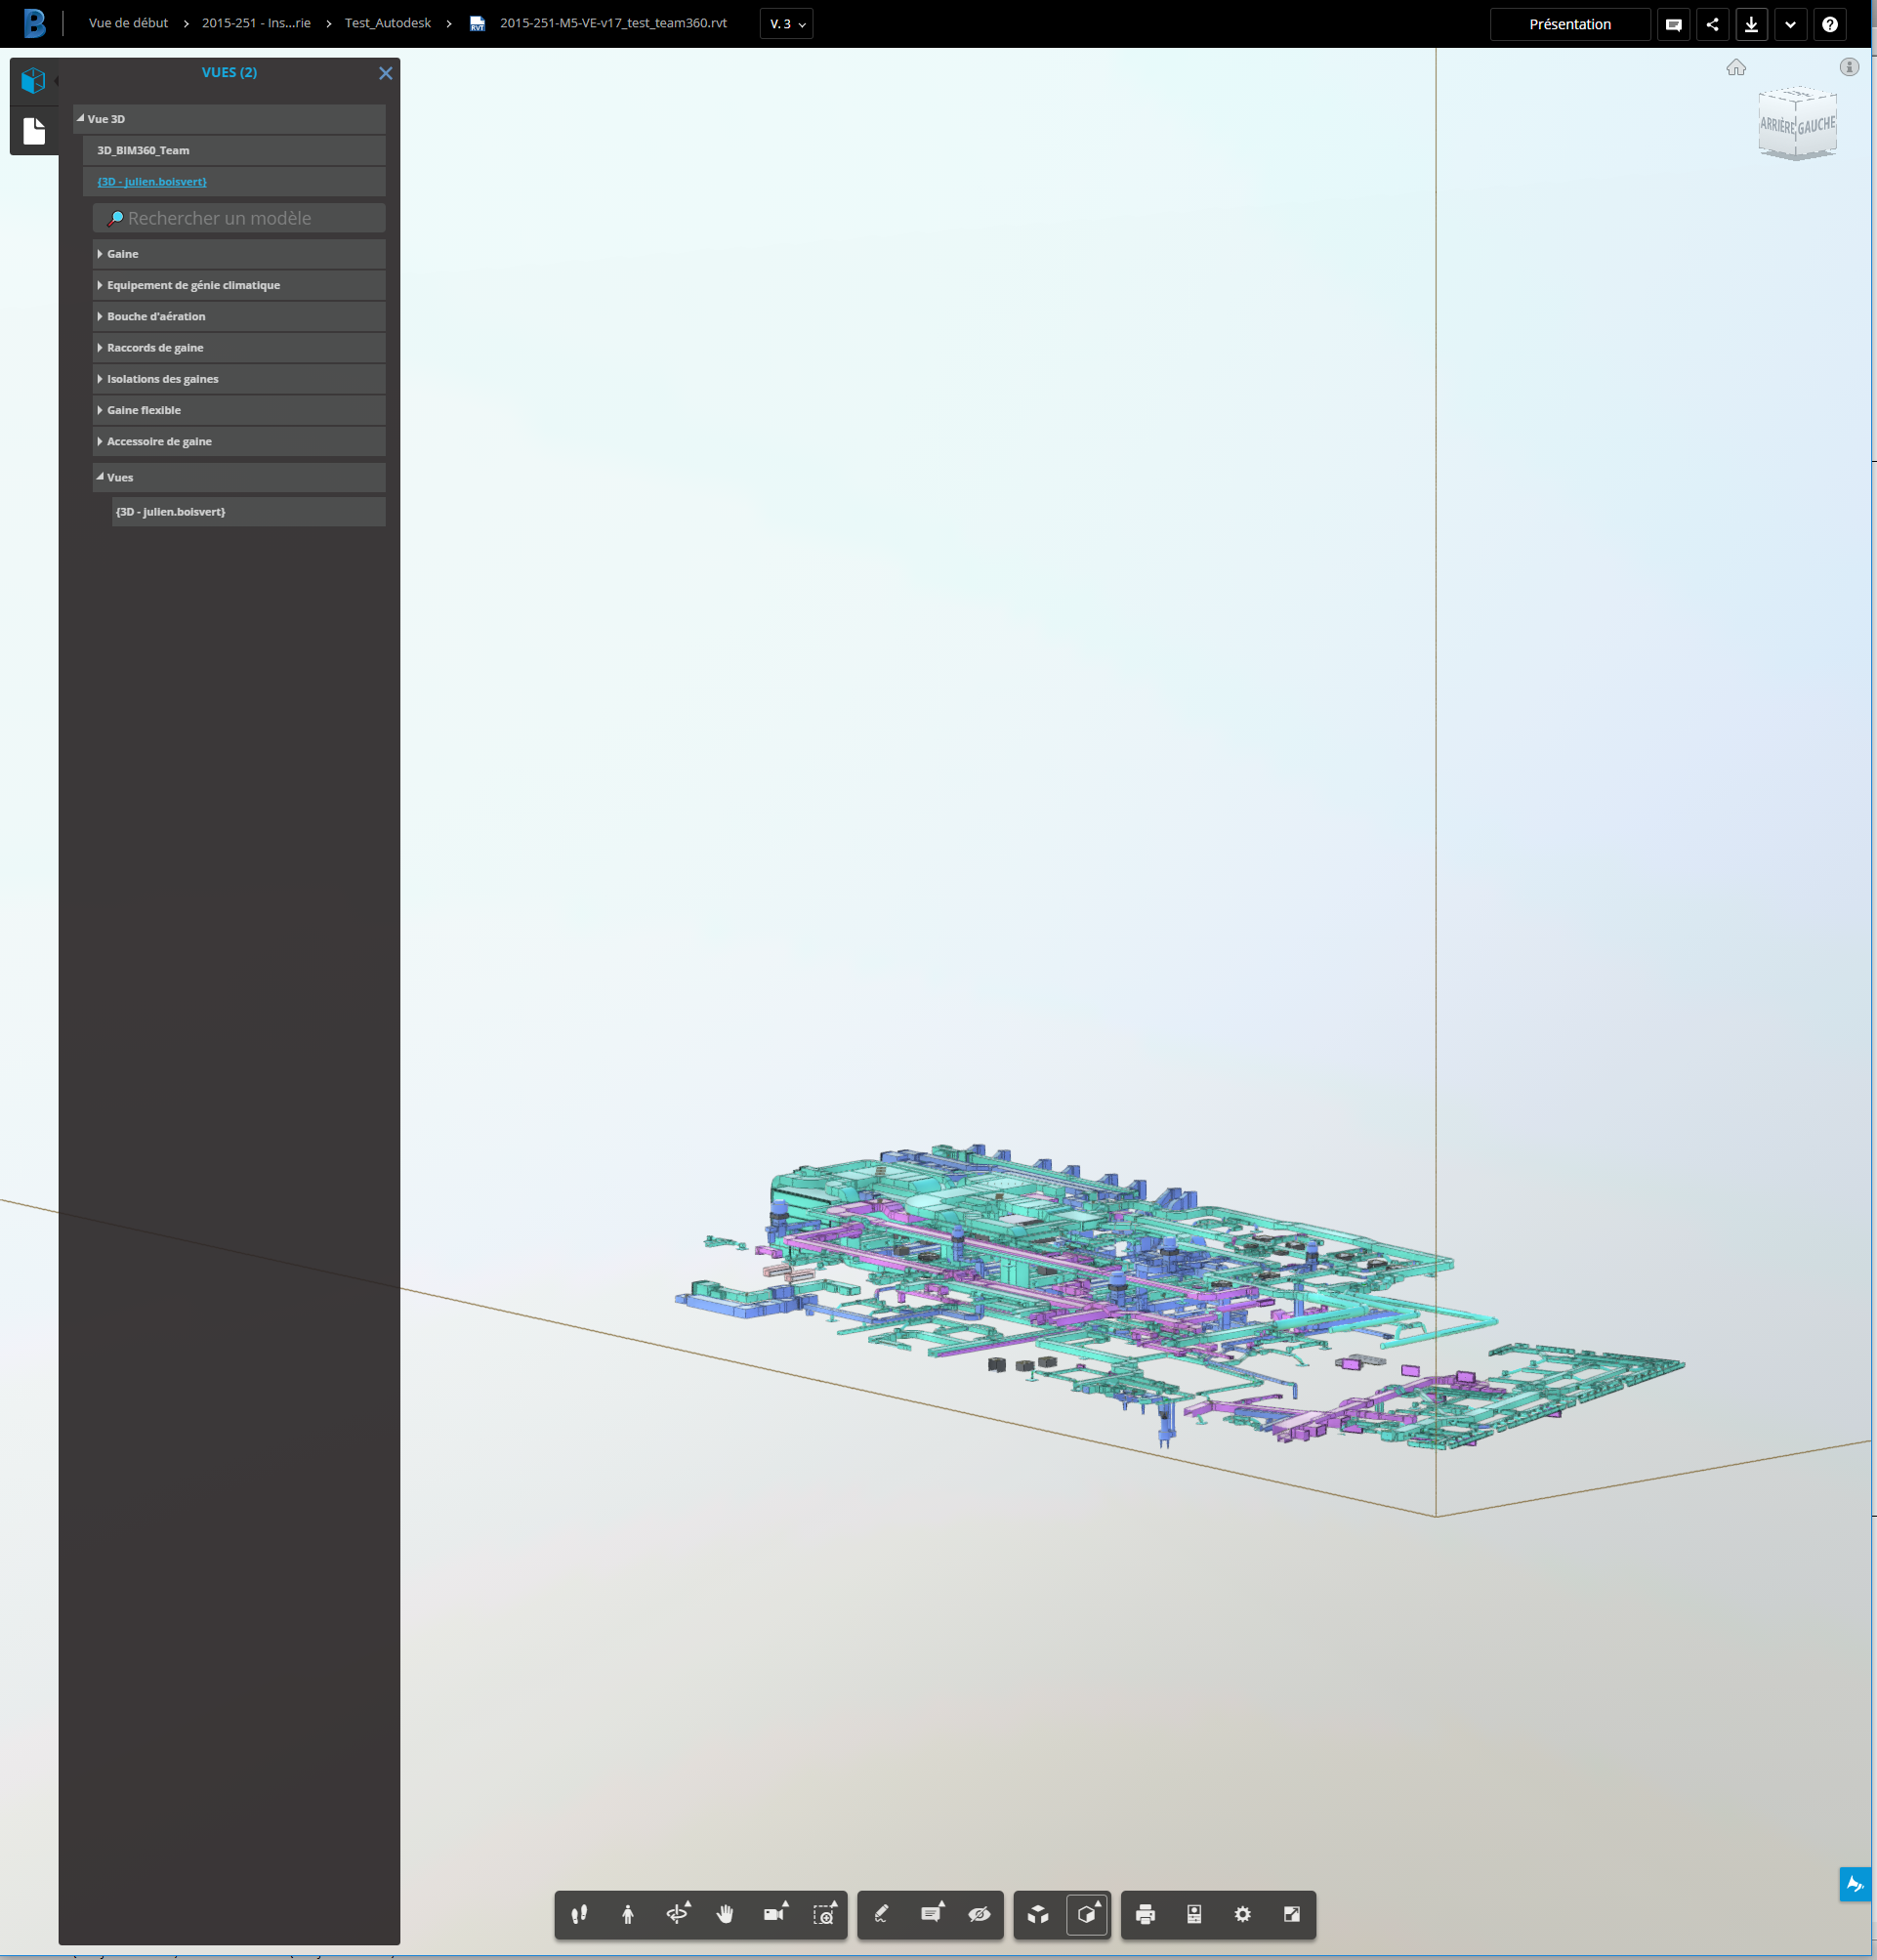Select the person figure navigation tool
The height and width of the screenshot is (1960, 1877).
click(x=628, y=1914)
